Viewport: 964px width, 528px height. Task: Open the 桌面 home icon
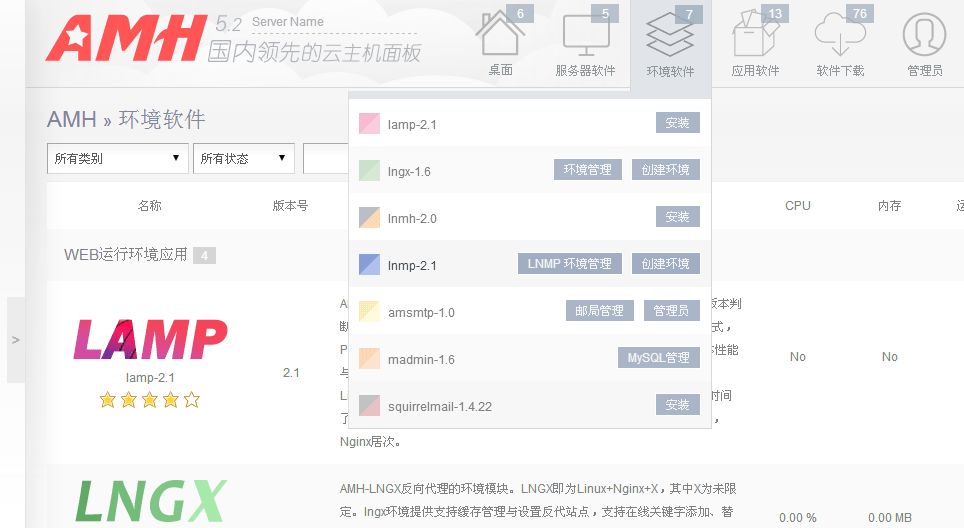pyautogui.click(x=500, y=38)
